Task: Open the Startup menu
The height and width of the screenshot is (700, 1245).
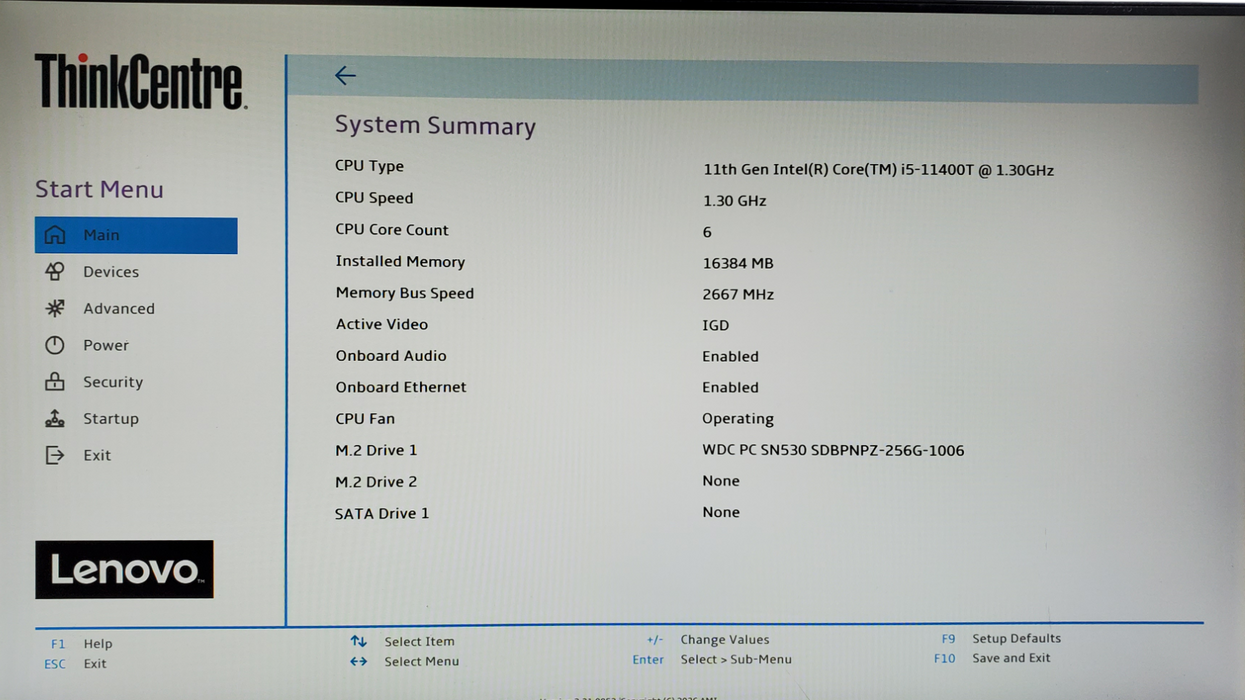Action: (x=111, y=419)
